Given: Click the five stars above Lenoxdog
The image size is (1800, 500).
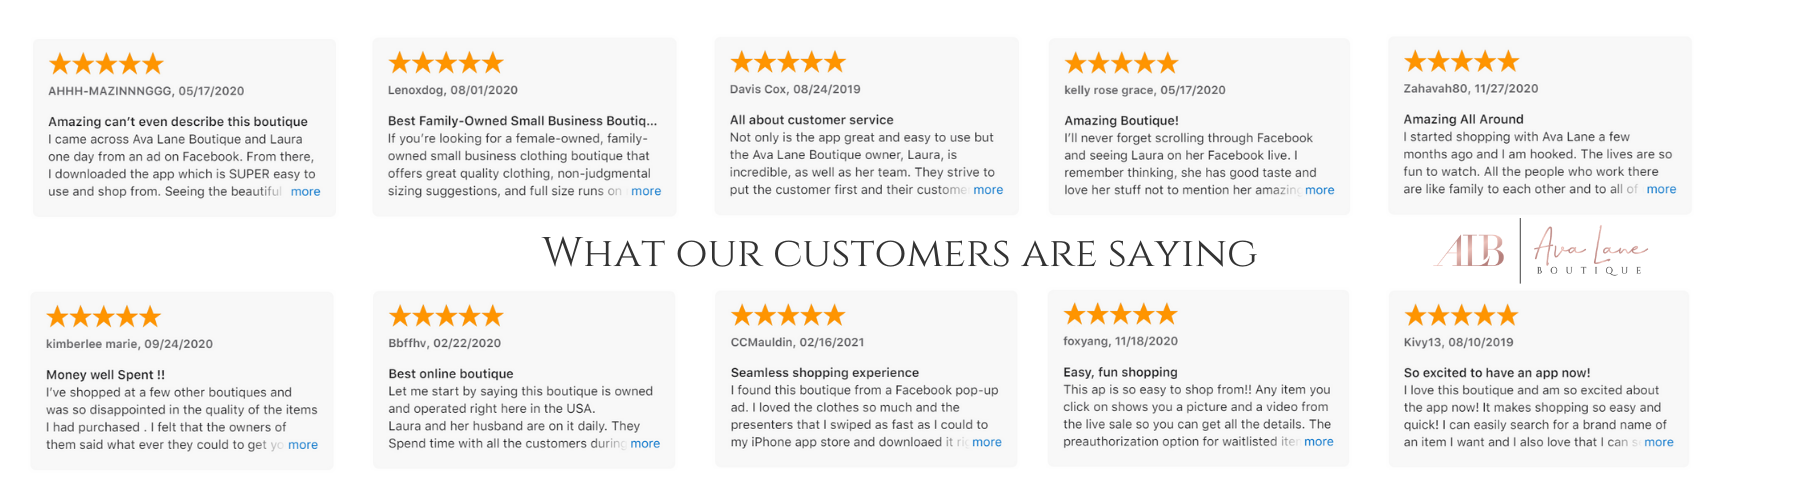Looking at the screenshot, I should click(x=446, y=63).
